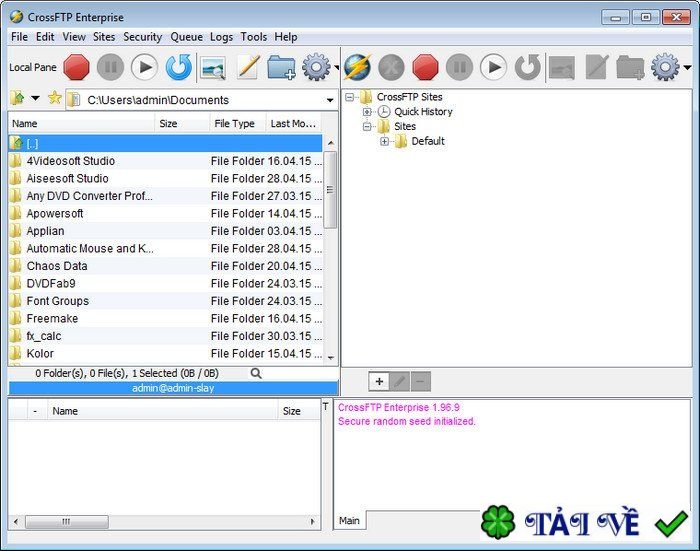Select the Freemake folder
Screen dimensions: 700x551
(165, 318)
